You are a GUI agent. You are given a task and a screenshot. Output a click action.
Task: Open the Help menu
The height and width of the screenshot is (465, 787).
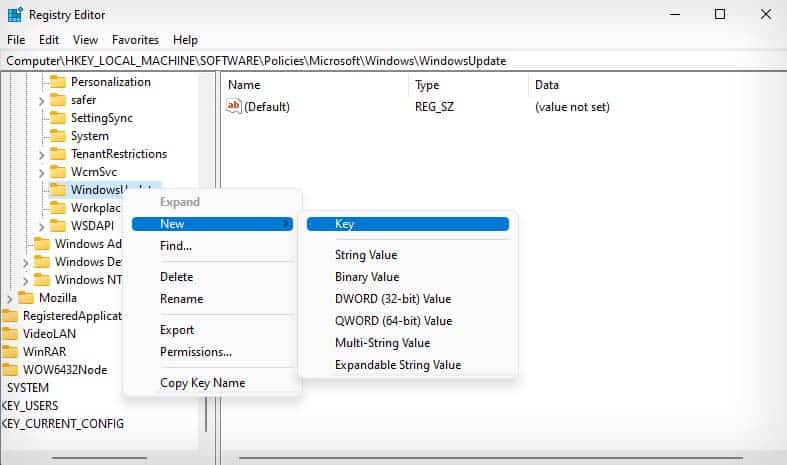click(x=185, y=40)
